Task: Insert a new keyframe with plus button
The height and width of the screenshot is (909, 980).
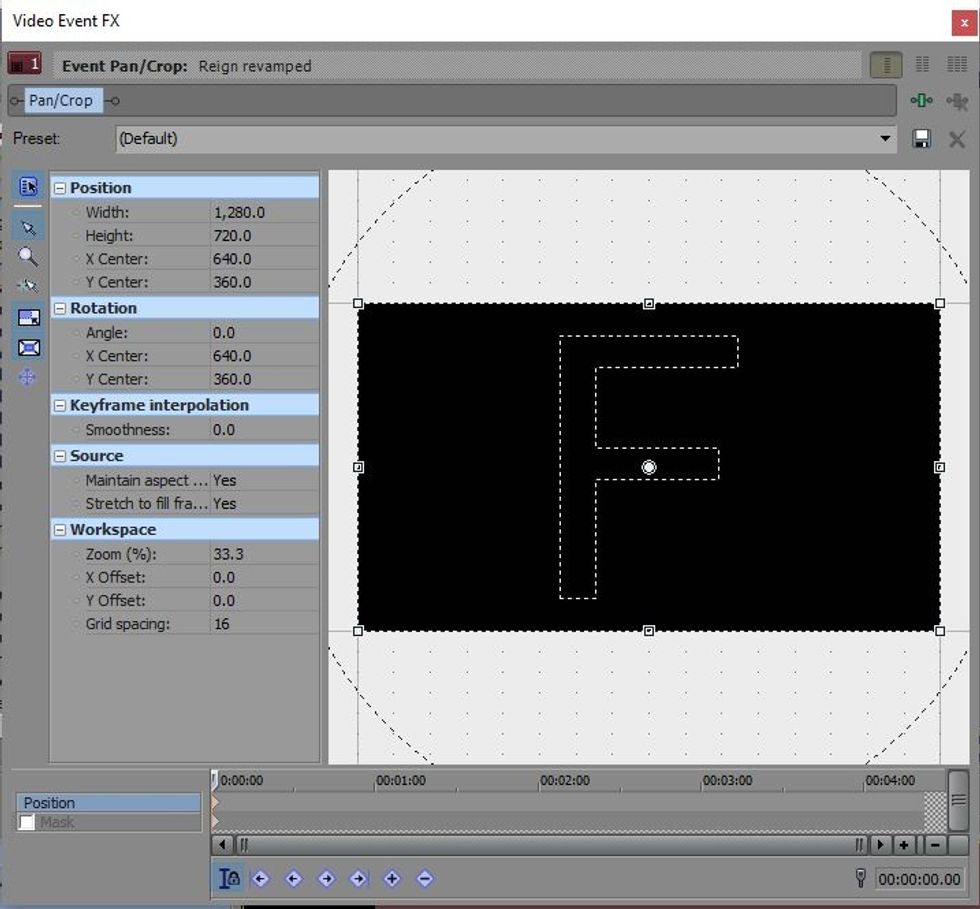Action: 391,878
